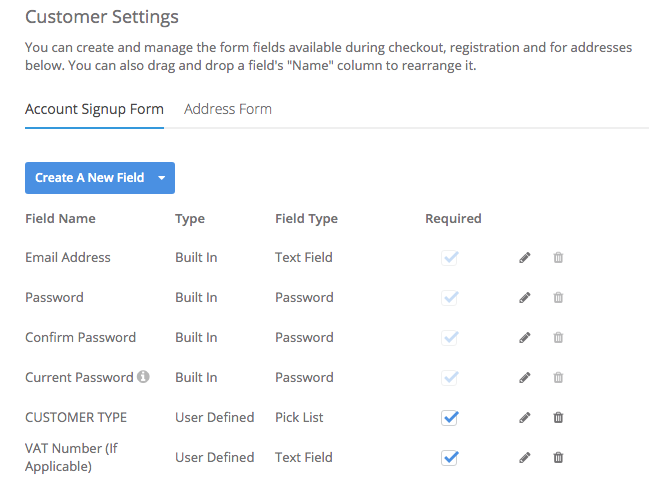Viewport: 649px width, 483px height.
Task: Click Required checkbox in Confirm Password row
Action: pos(450,338)
